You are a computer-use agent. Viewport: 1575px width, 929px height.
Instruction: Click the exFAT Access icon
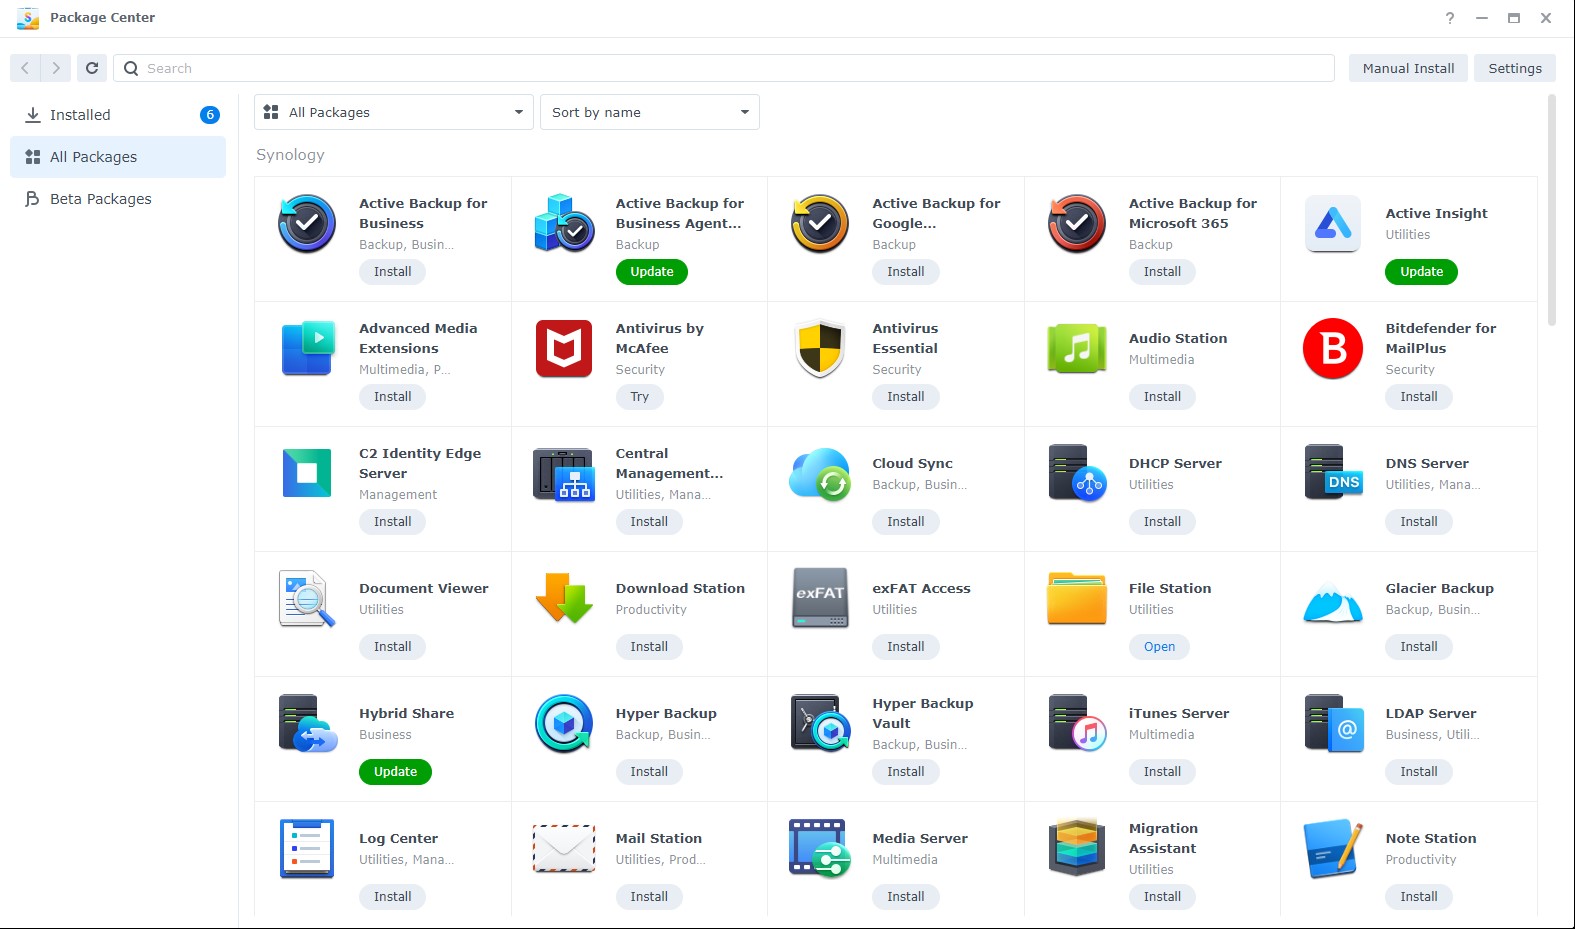(820, 598)
